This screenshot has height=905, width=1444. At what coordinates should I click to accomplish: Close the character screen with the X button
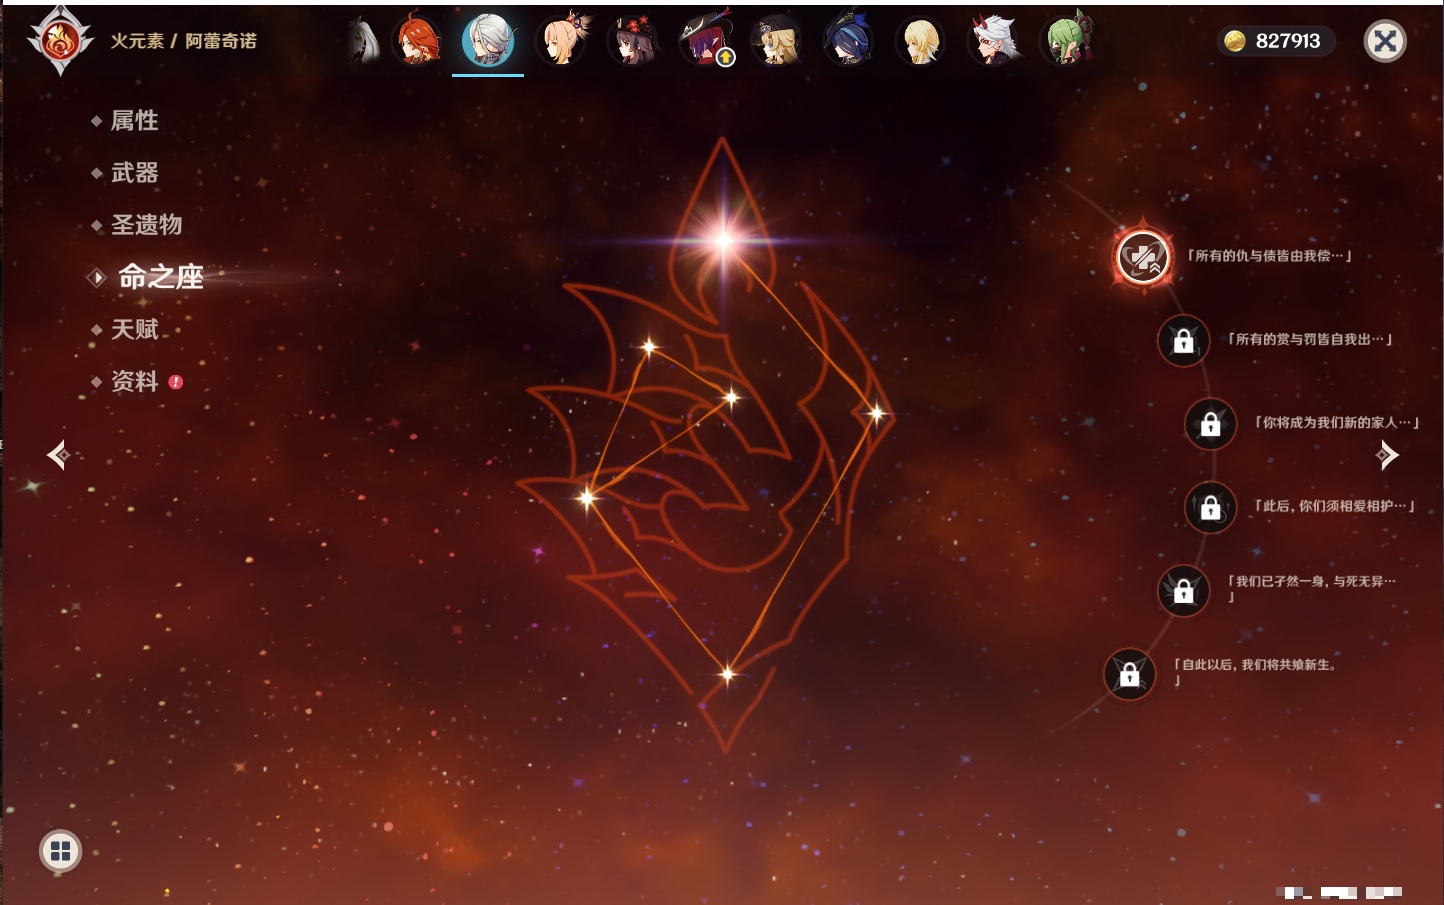[x=1385, y=41]
